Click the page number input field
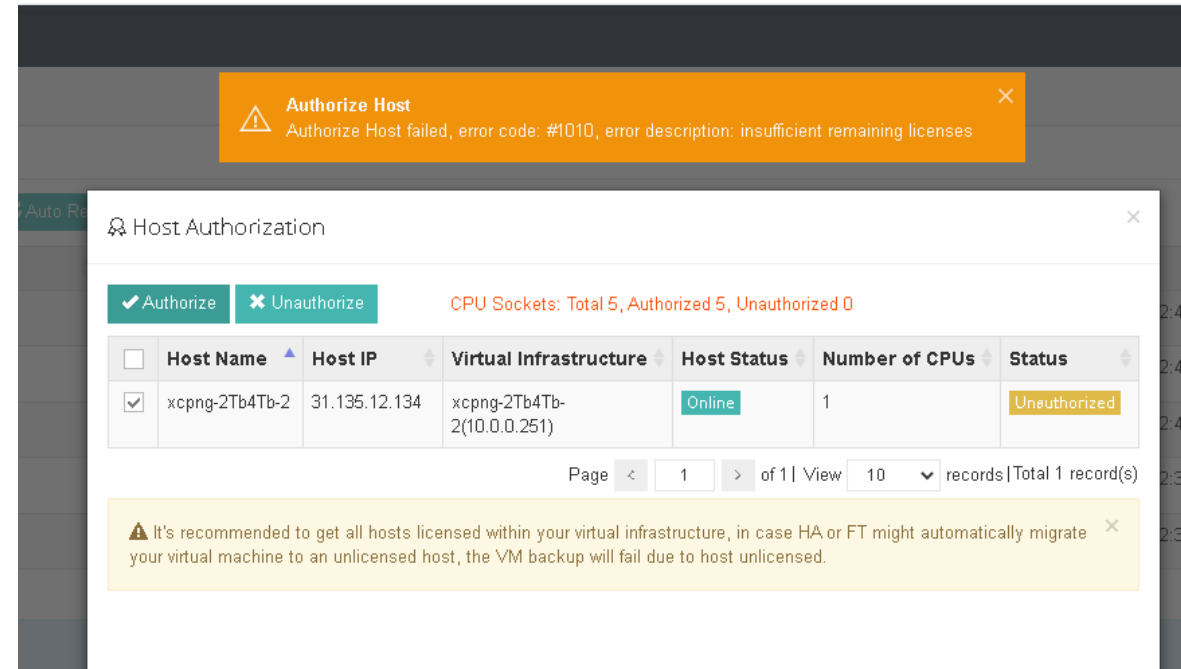 tap(684, 475)
